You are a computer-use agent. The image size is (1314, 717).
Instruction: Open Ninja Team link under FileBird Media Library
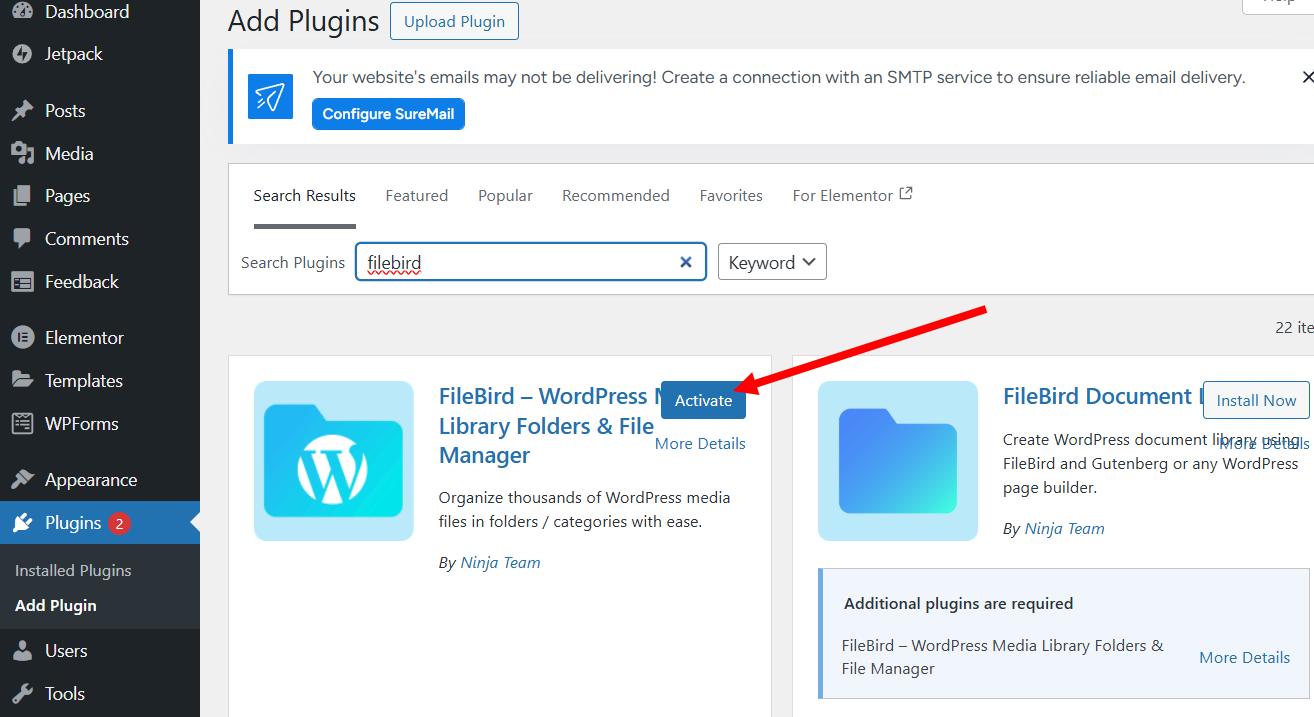click(500, 563)
